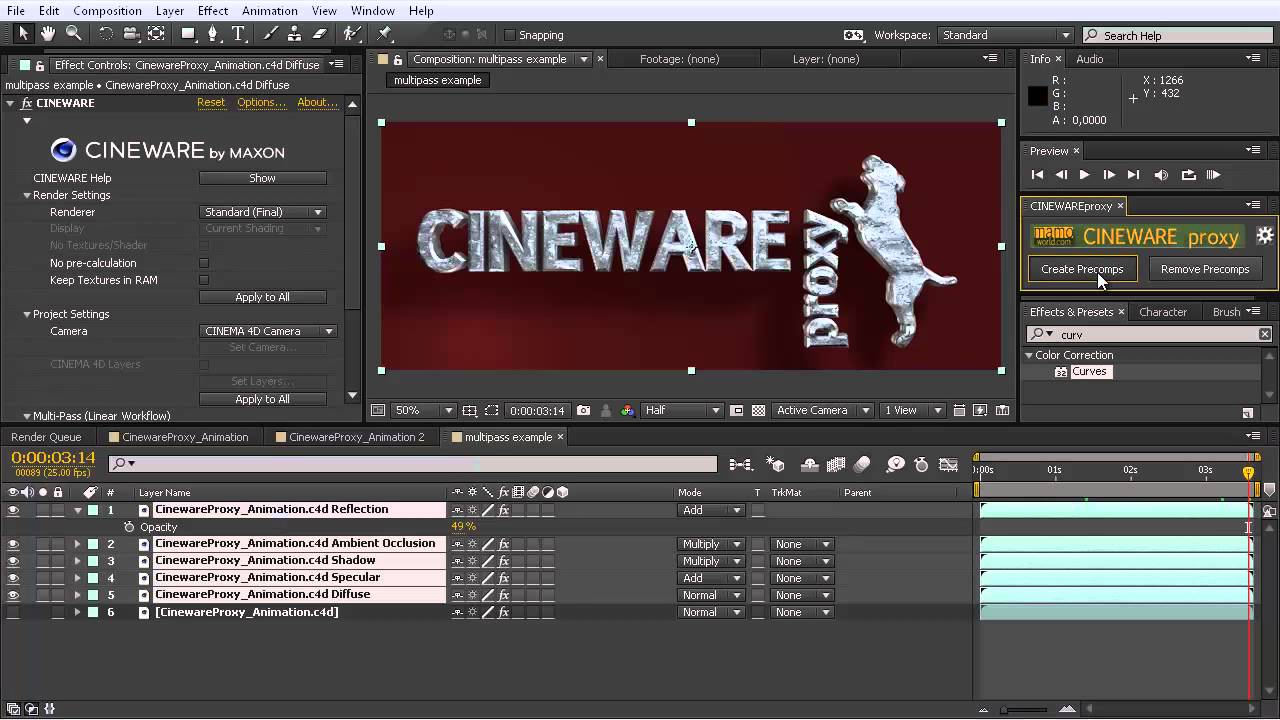Select the Clone Stamp tool
Image resolution: width=1280 pixels, height=720 pixels.
(295, 34)
